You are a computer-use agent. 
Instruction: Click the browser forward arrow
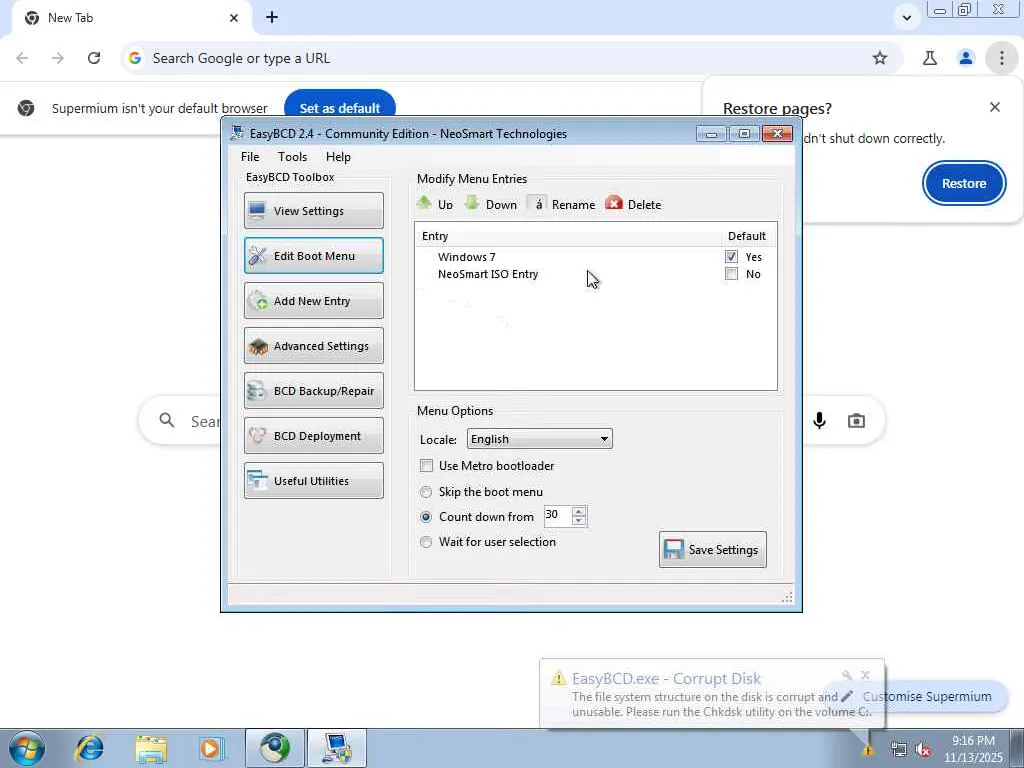(x=58, y=58)
